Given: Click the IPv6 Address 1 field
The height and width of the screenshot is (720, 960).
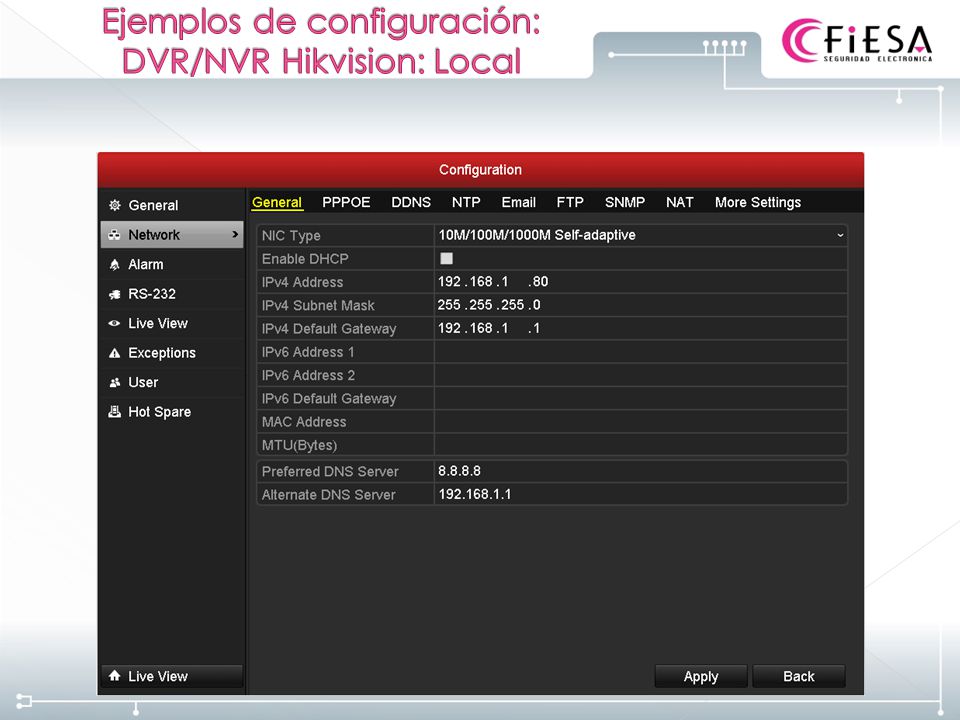Looking at the screenshot, I should [x=641, y=351].
